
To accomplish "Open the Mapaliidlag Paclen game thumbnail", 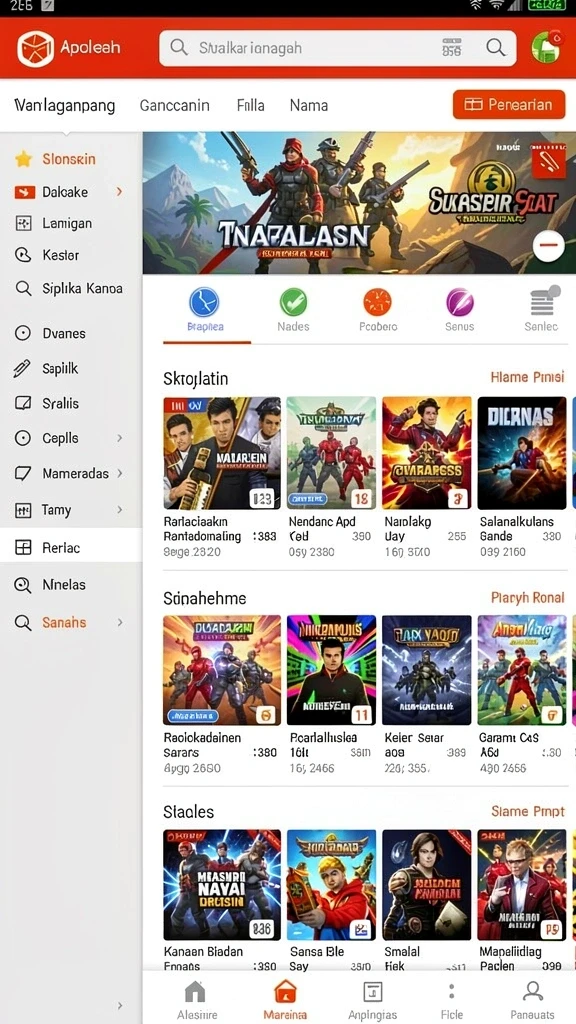I will [x=522, y=885].
